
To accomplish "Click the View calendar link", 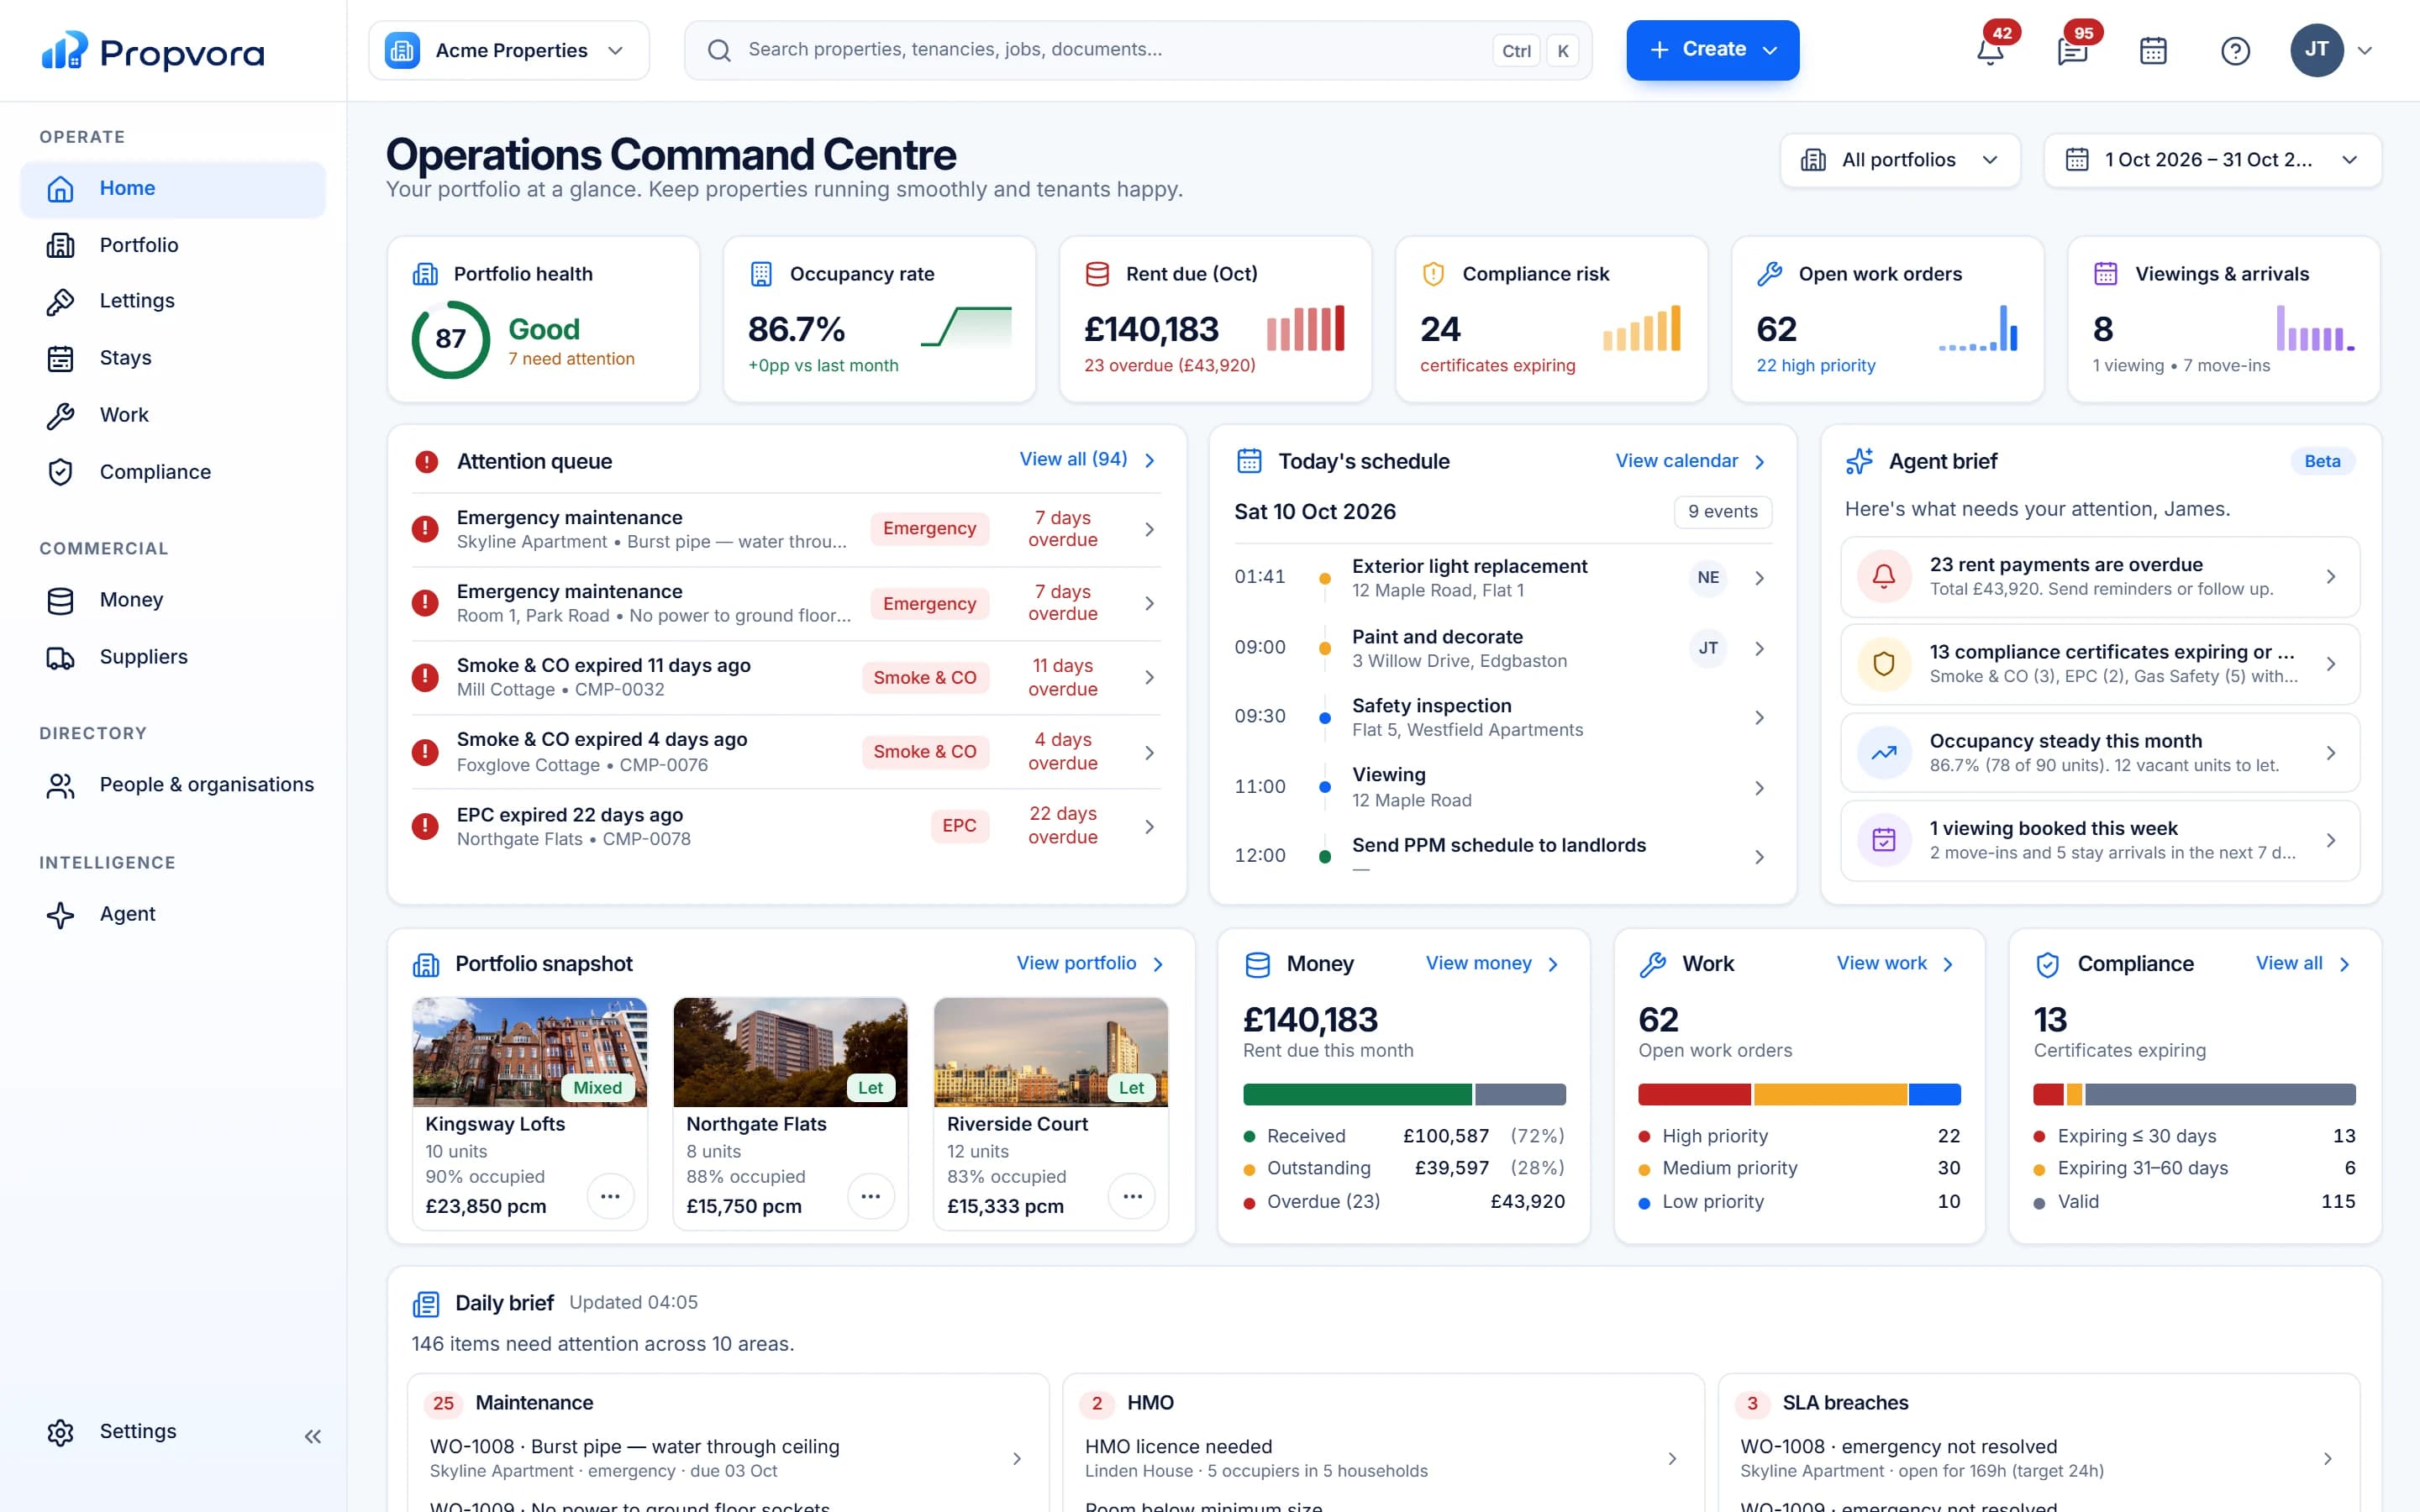I will (1691, 461).
